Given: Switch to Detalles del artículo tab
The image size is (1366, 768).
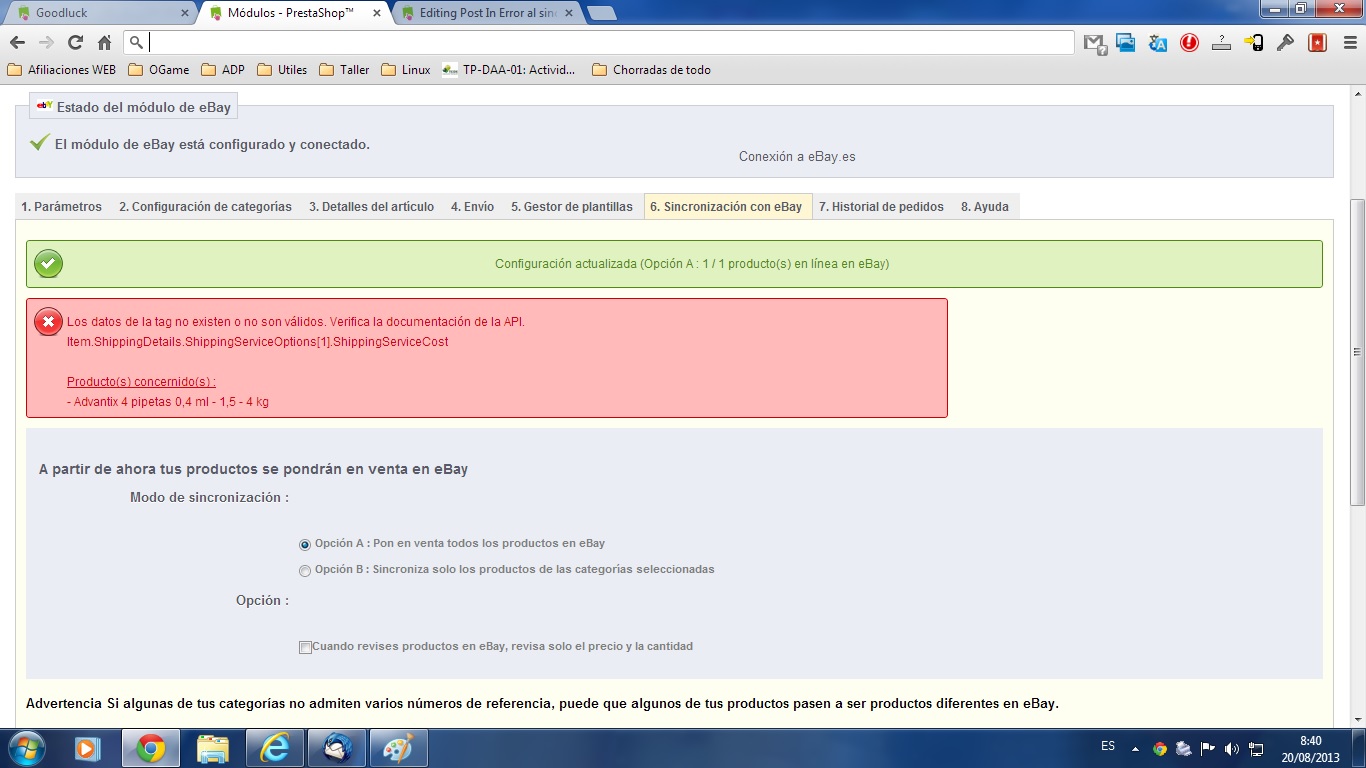Looking at the screenshot, I should click(371, 207).
